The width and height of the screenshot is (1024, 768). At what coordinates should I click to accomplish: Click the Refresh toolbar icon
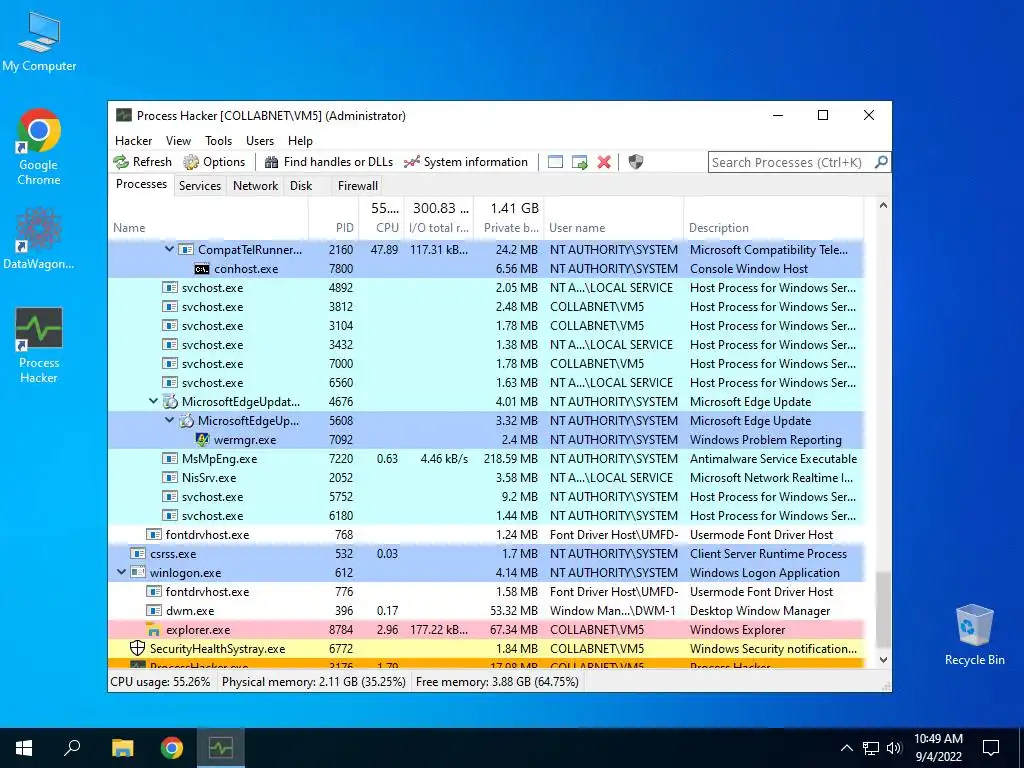click(x=121, y=162)
